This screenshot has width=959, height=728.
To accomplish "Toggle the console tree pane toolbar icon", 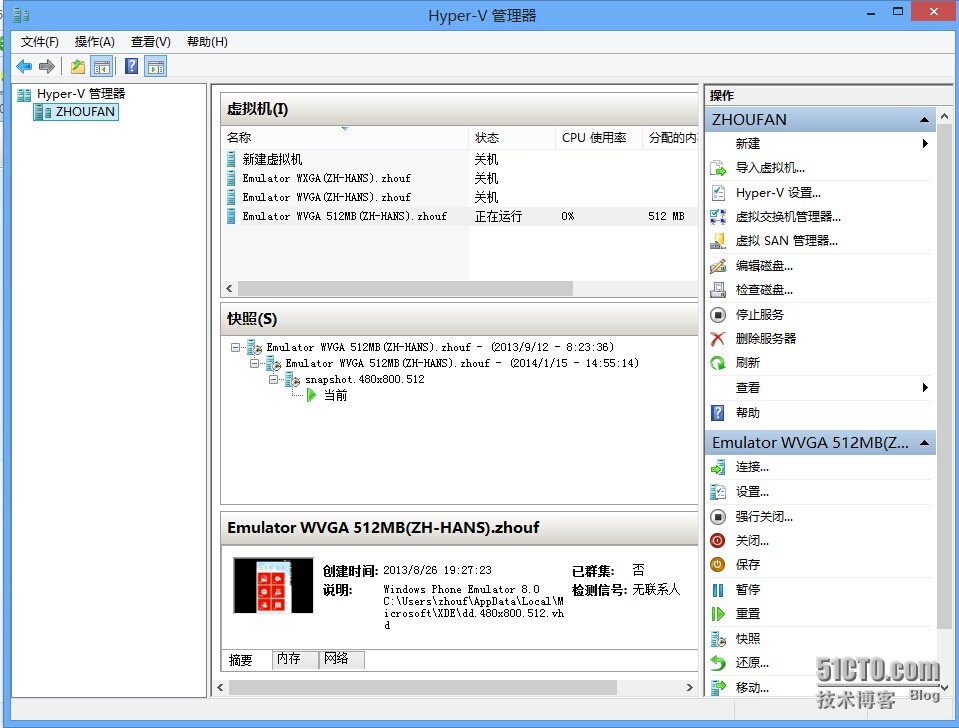I will coord(102,66).
